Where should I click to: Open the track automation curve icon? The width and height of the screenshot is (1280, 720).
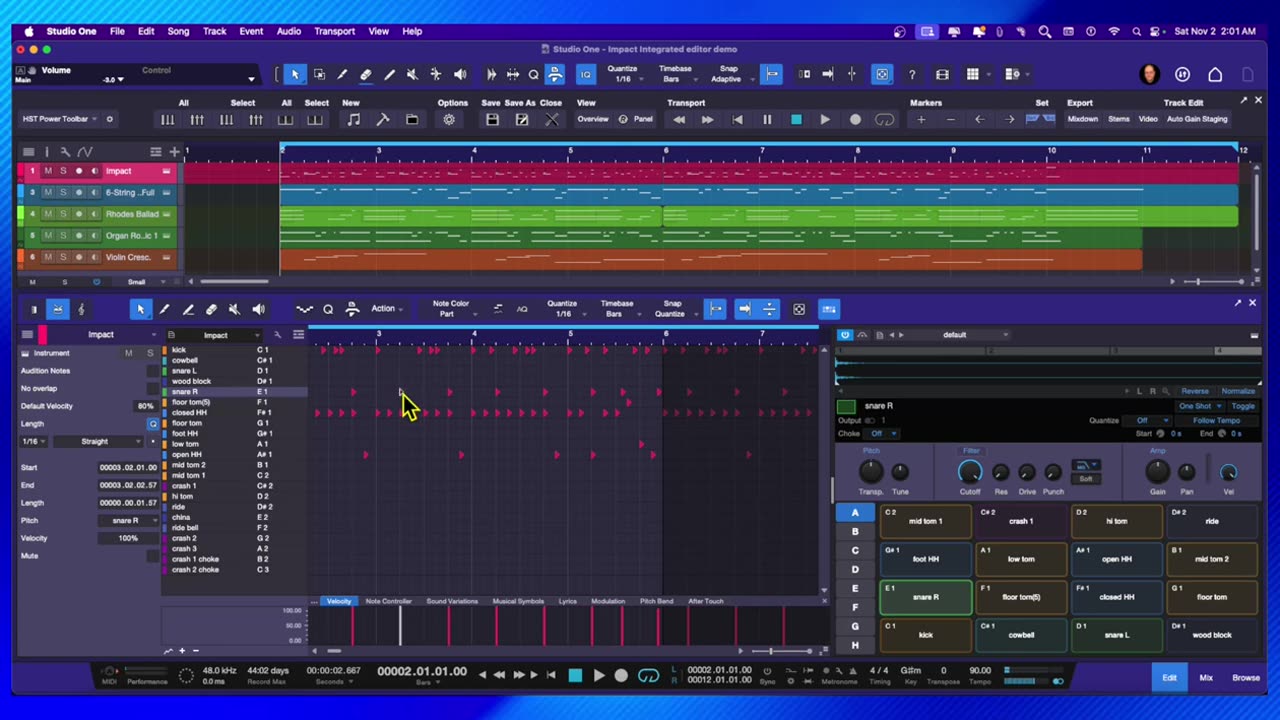pyautogui.click(x=85, y=152)
